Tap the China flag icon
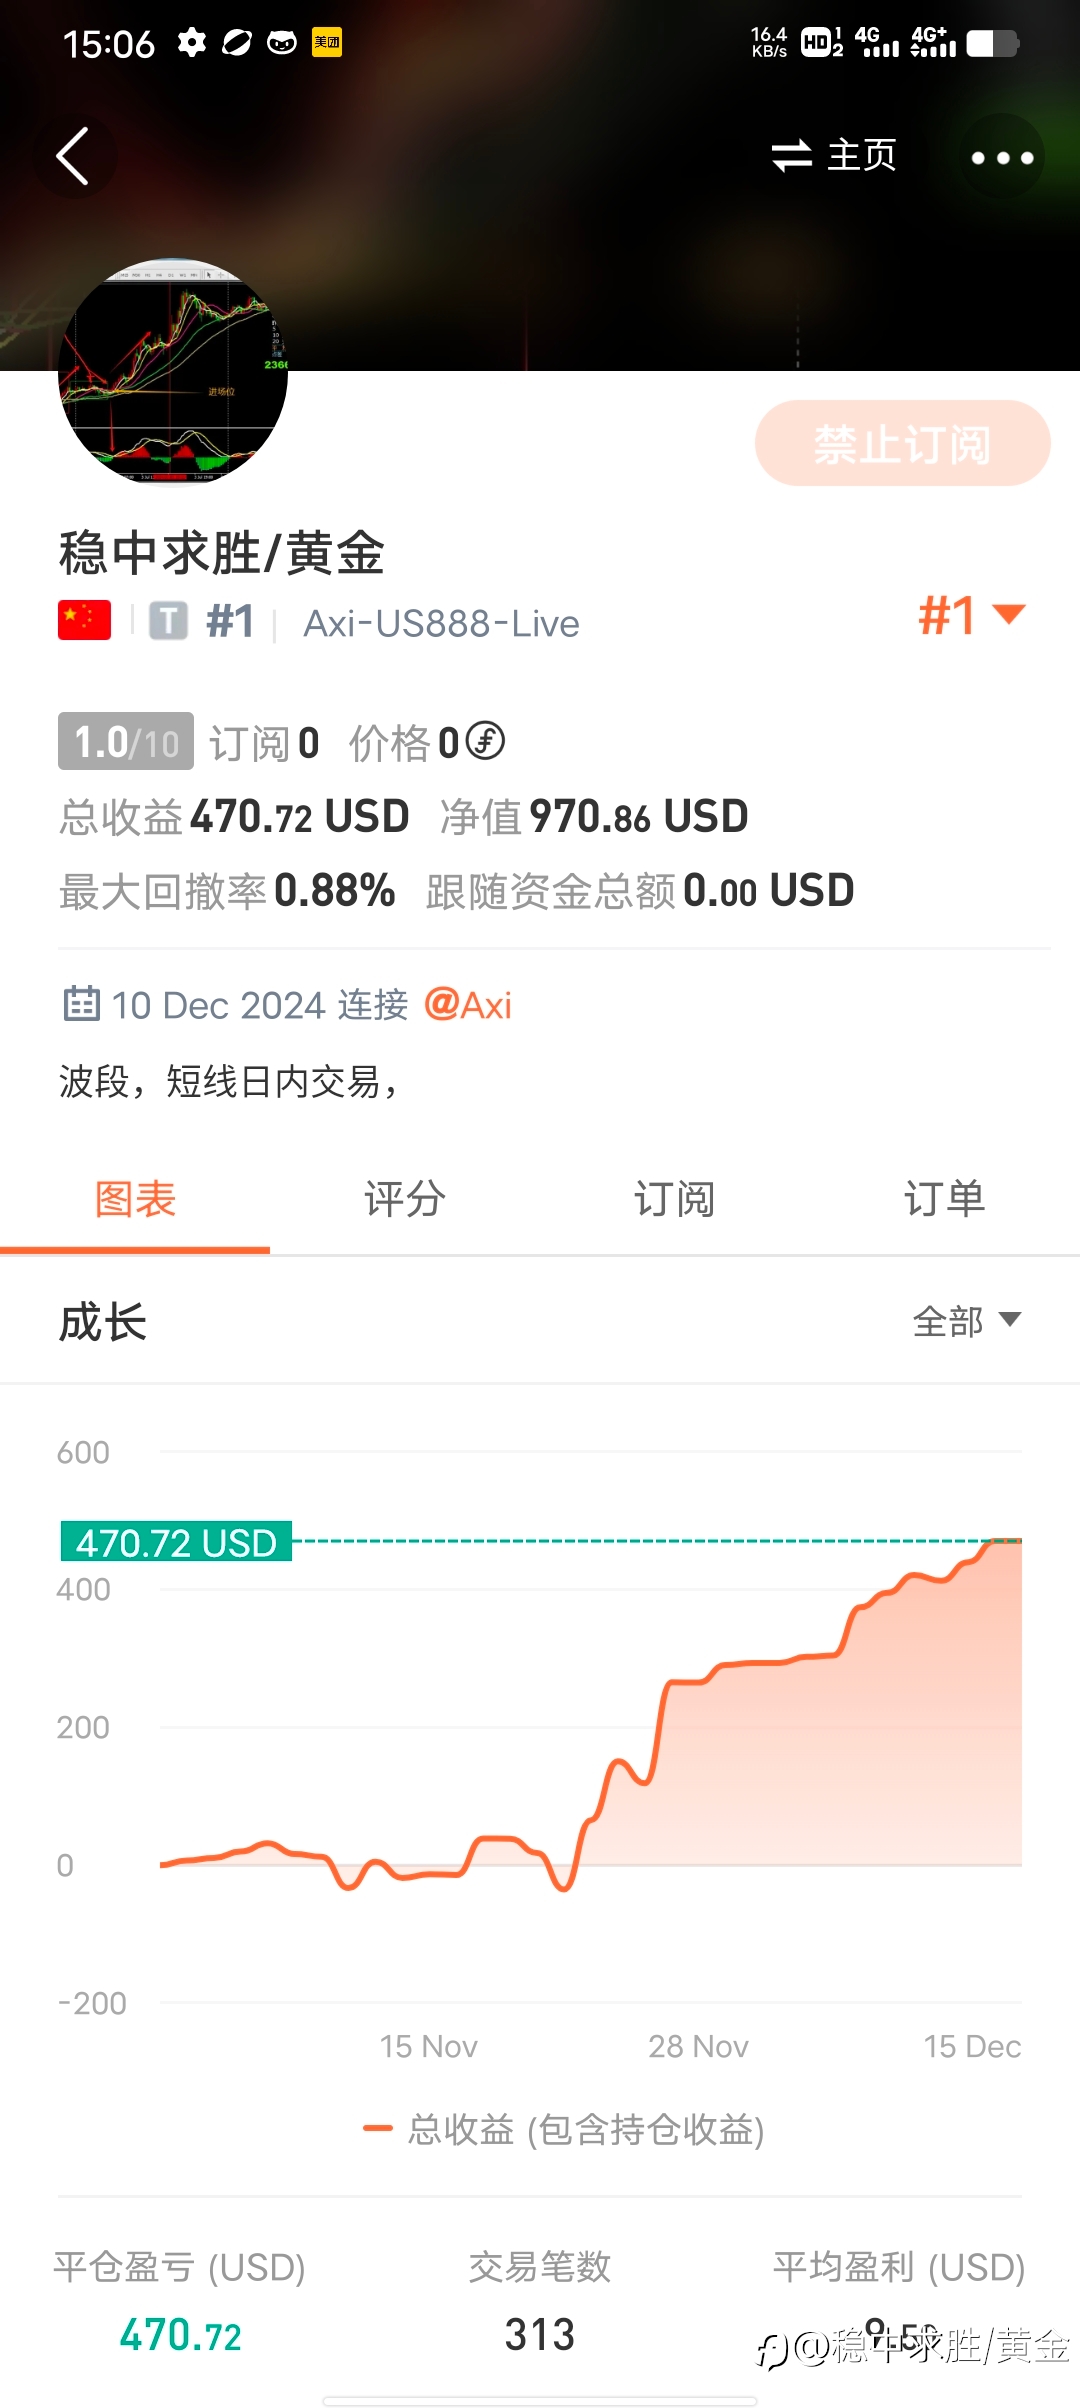This screenshot has height=2408, width=1080. [84, 621]
